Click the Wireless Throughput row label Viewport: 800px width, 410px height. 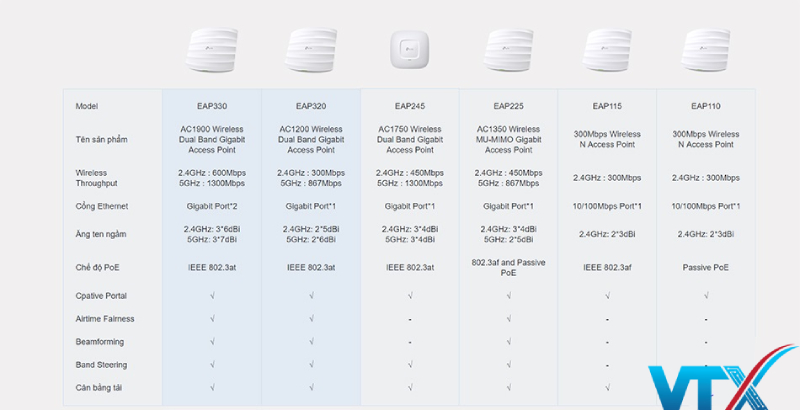(96, 178)
